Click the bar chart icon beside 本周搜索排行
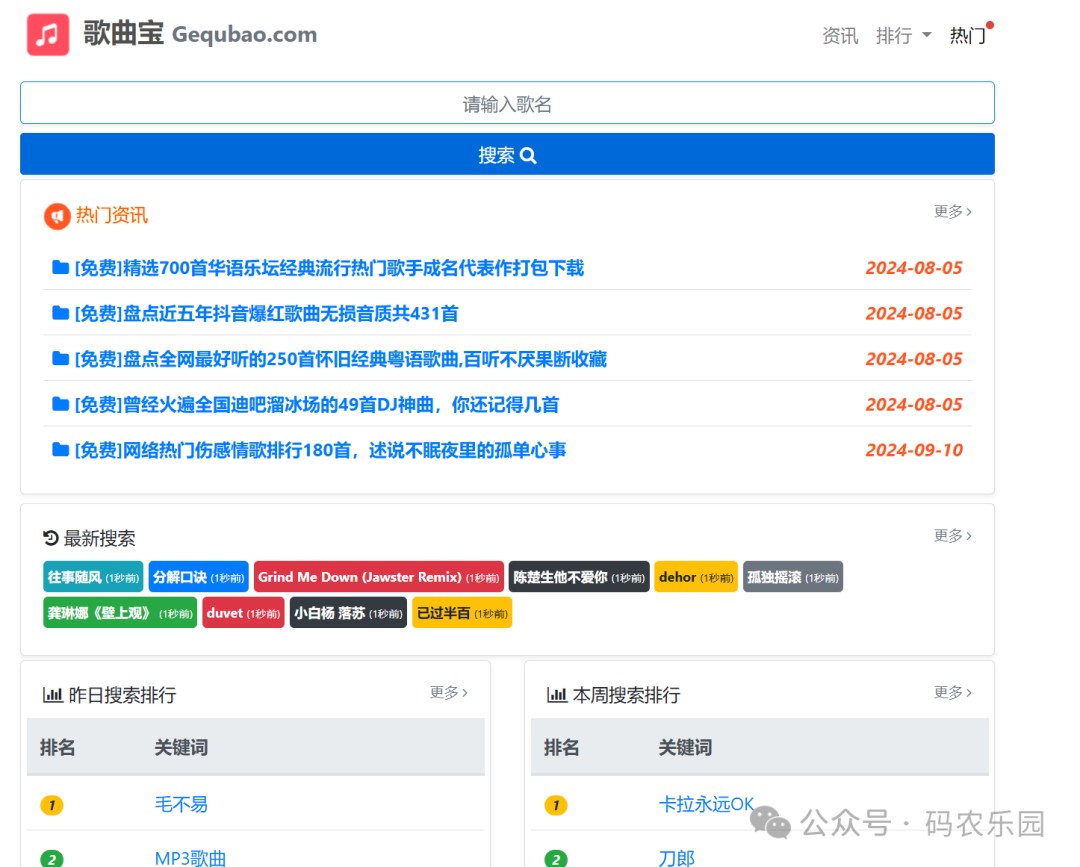1080x867 pixels. point(557,694)
